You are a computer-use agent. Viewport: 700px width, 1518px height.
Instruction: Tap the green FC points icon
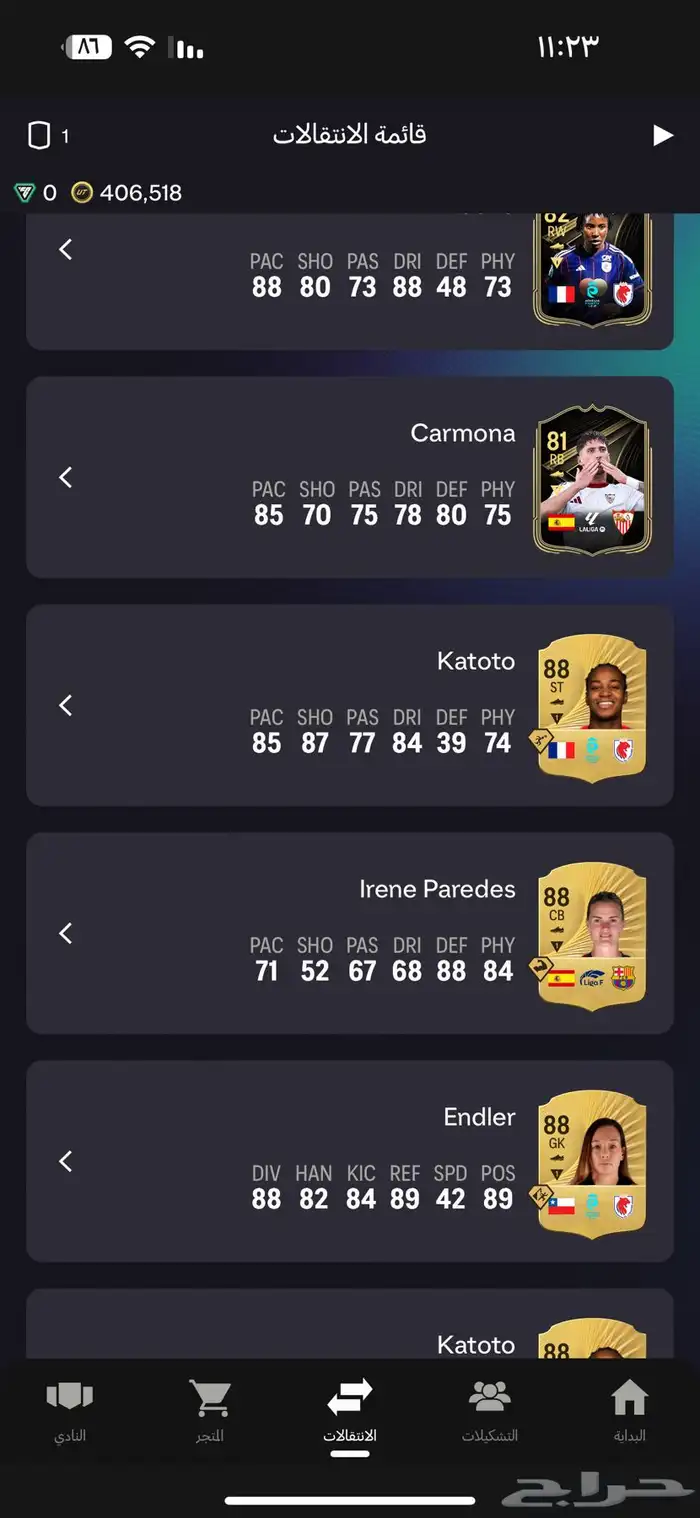(24, 193)
